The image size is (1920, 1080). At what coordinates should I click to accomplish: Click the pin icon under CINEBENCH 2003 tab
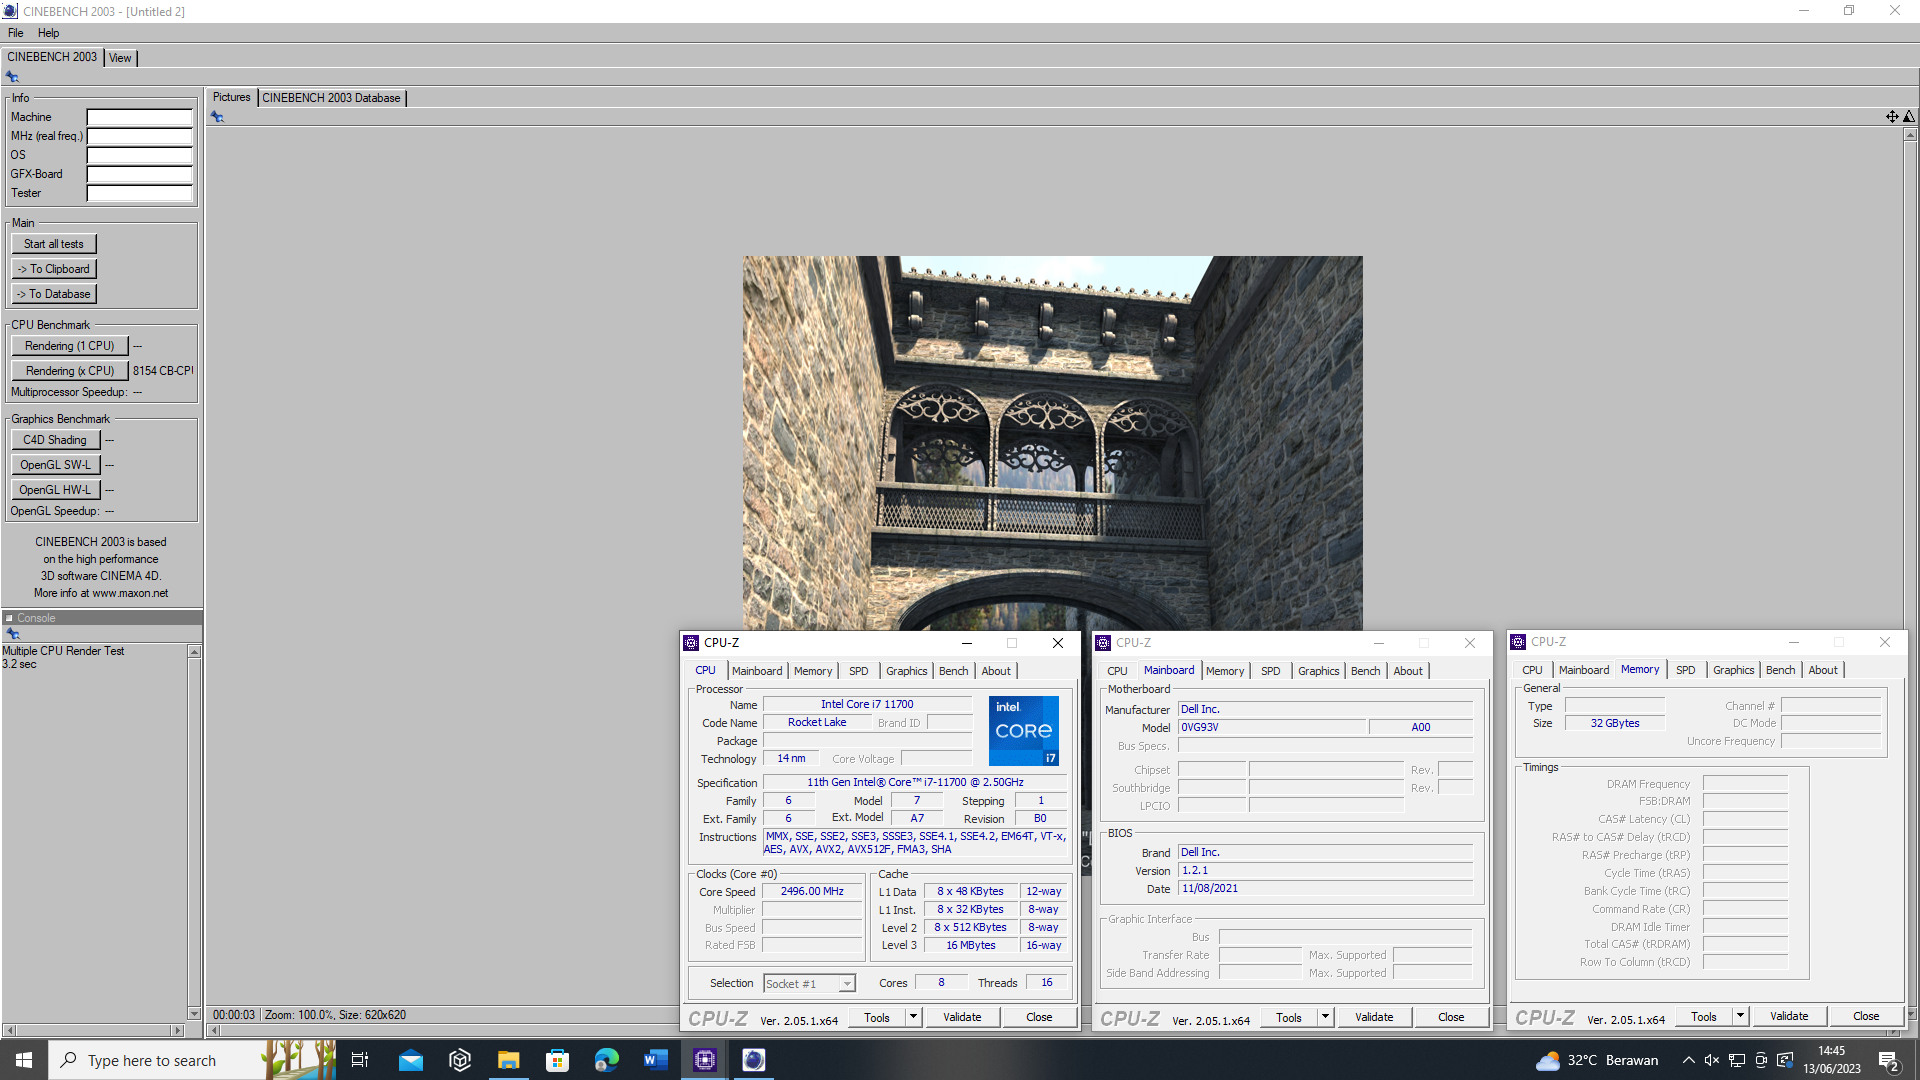click(12, 77)
